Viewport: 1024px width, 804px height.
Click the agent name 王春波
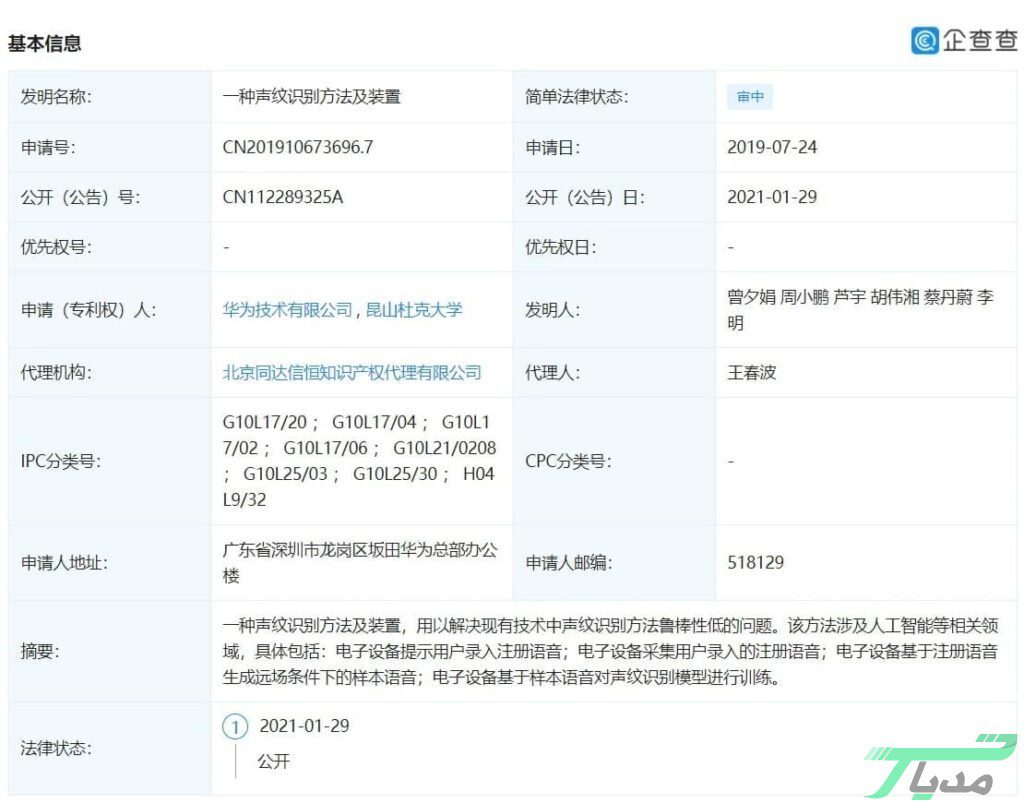click(751, 373)
